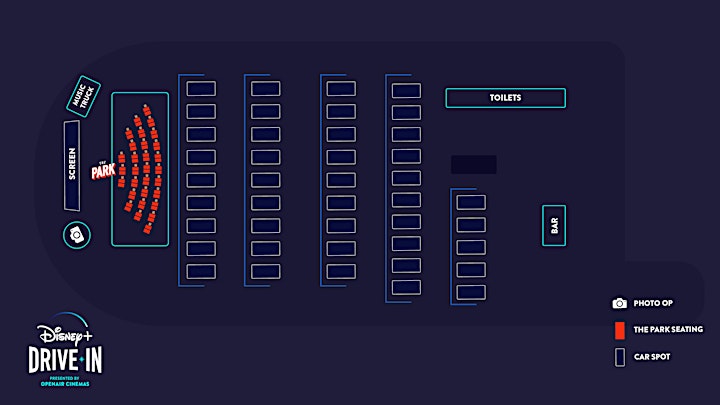Select the top car spot nearest Park seating
Image resolution: width=720 pixels, height=405 pixels.
coord(201,89)
